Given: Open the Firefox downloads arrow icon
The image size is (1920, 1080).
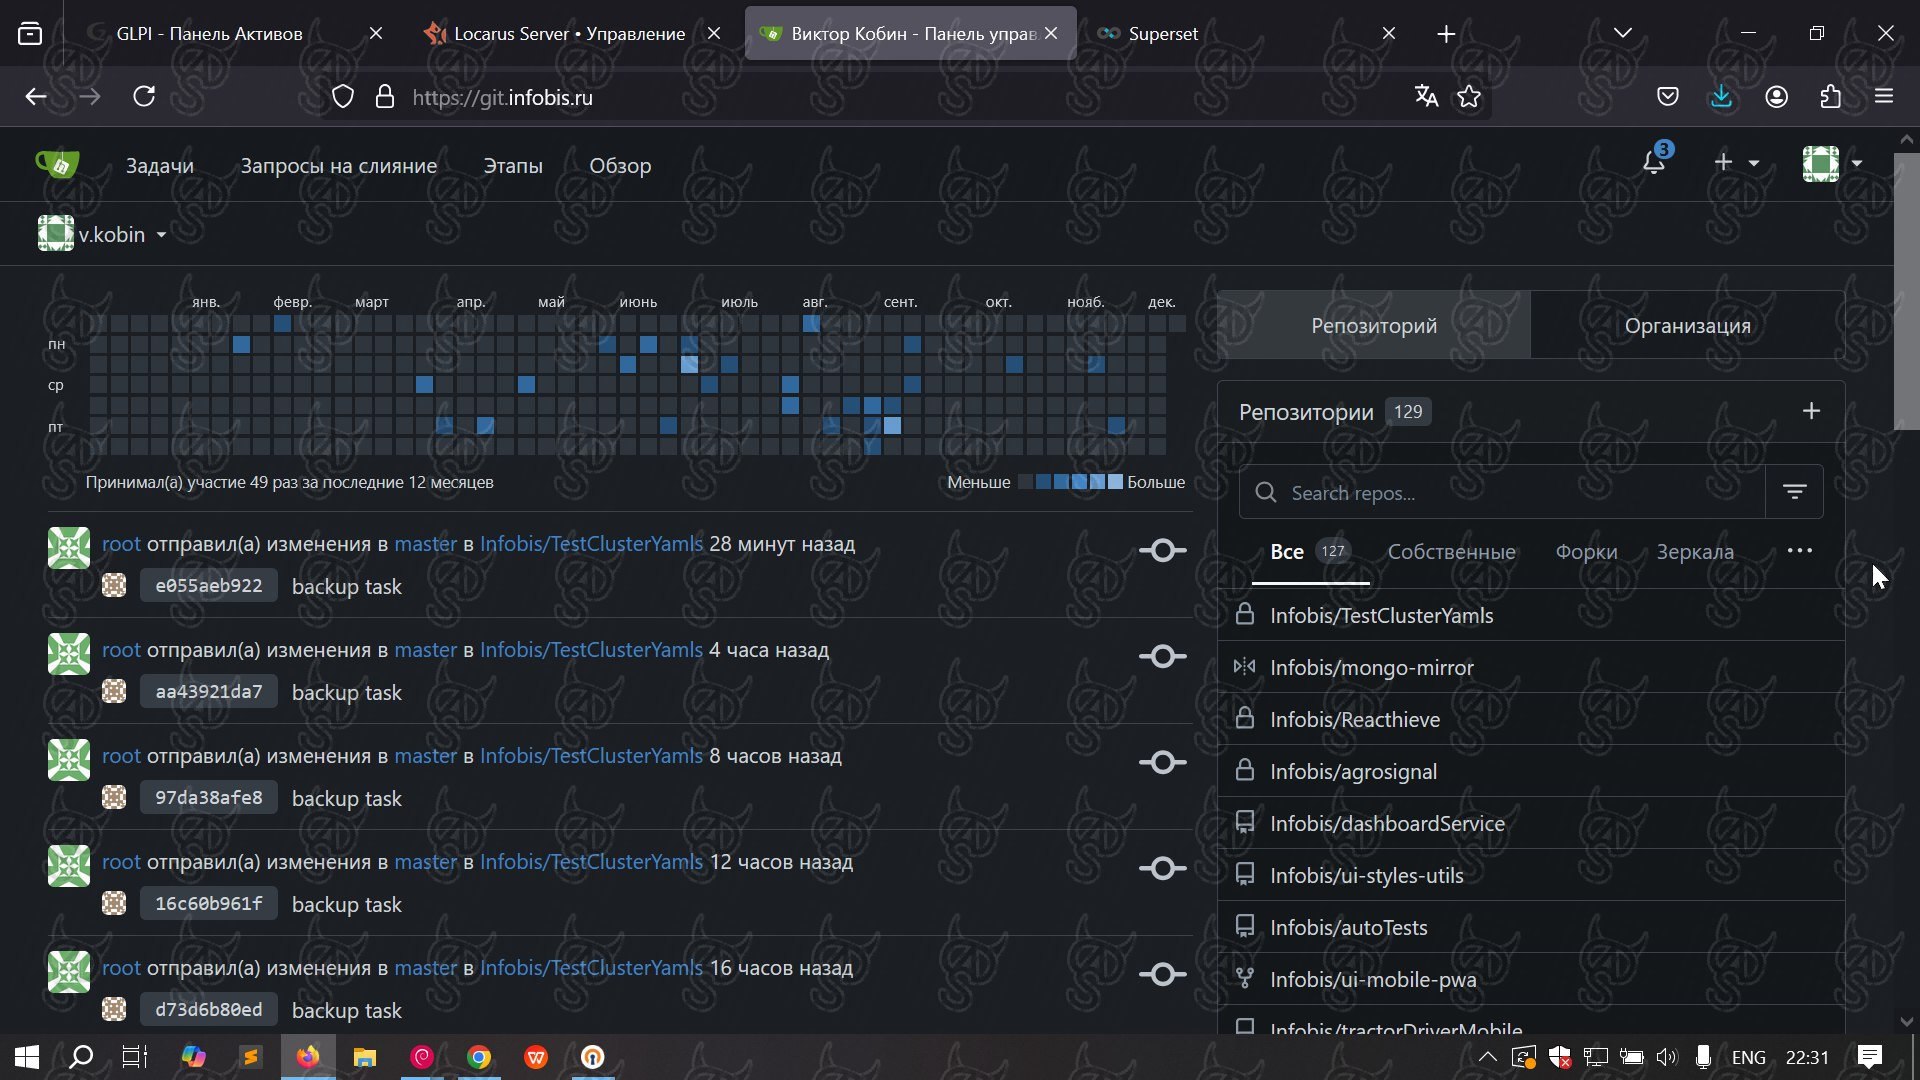Looking at the screenshot, I should point(1721,97).
